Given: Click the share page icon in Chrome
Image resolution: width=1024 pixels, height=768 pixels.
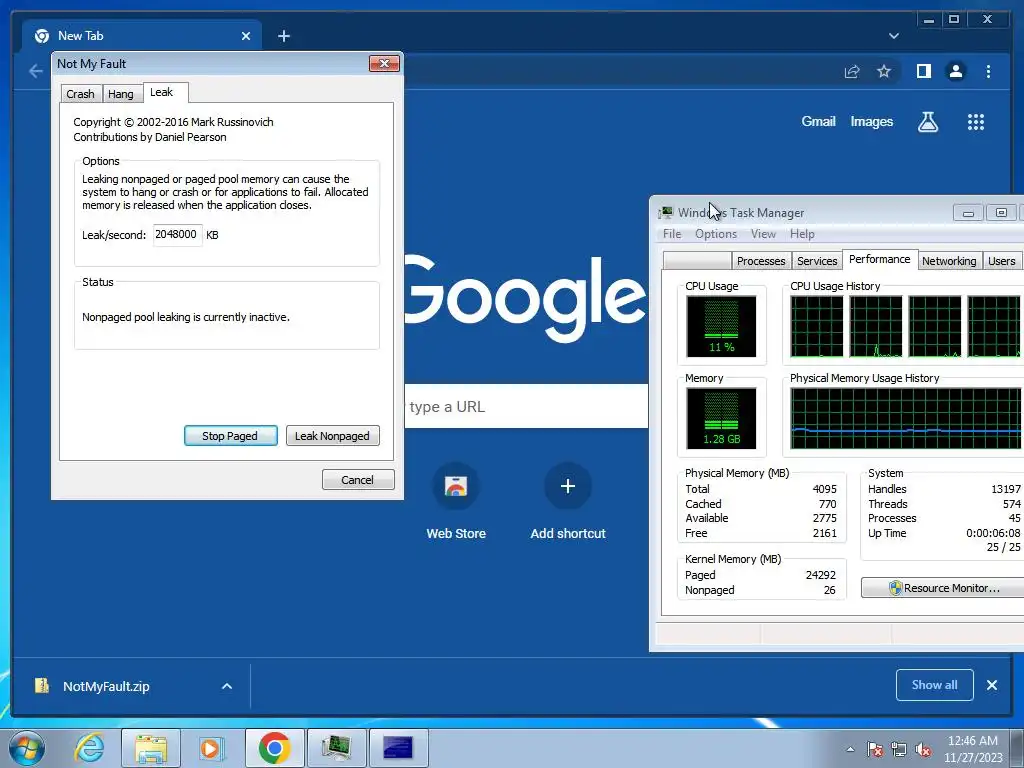Looking at the screenshot, I should coord(852,71).
